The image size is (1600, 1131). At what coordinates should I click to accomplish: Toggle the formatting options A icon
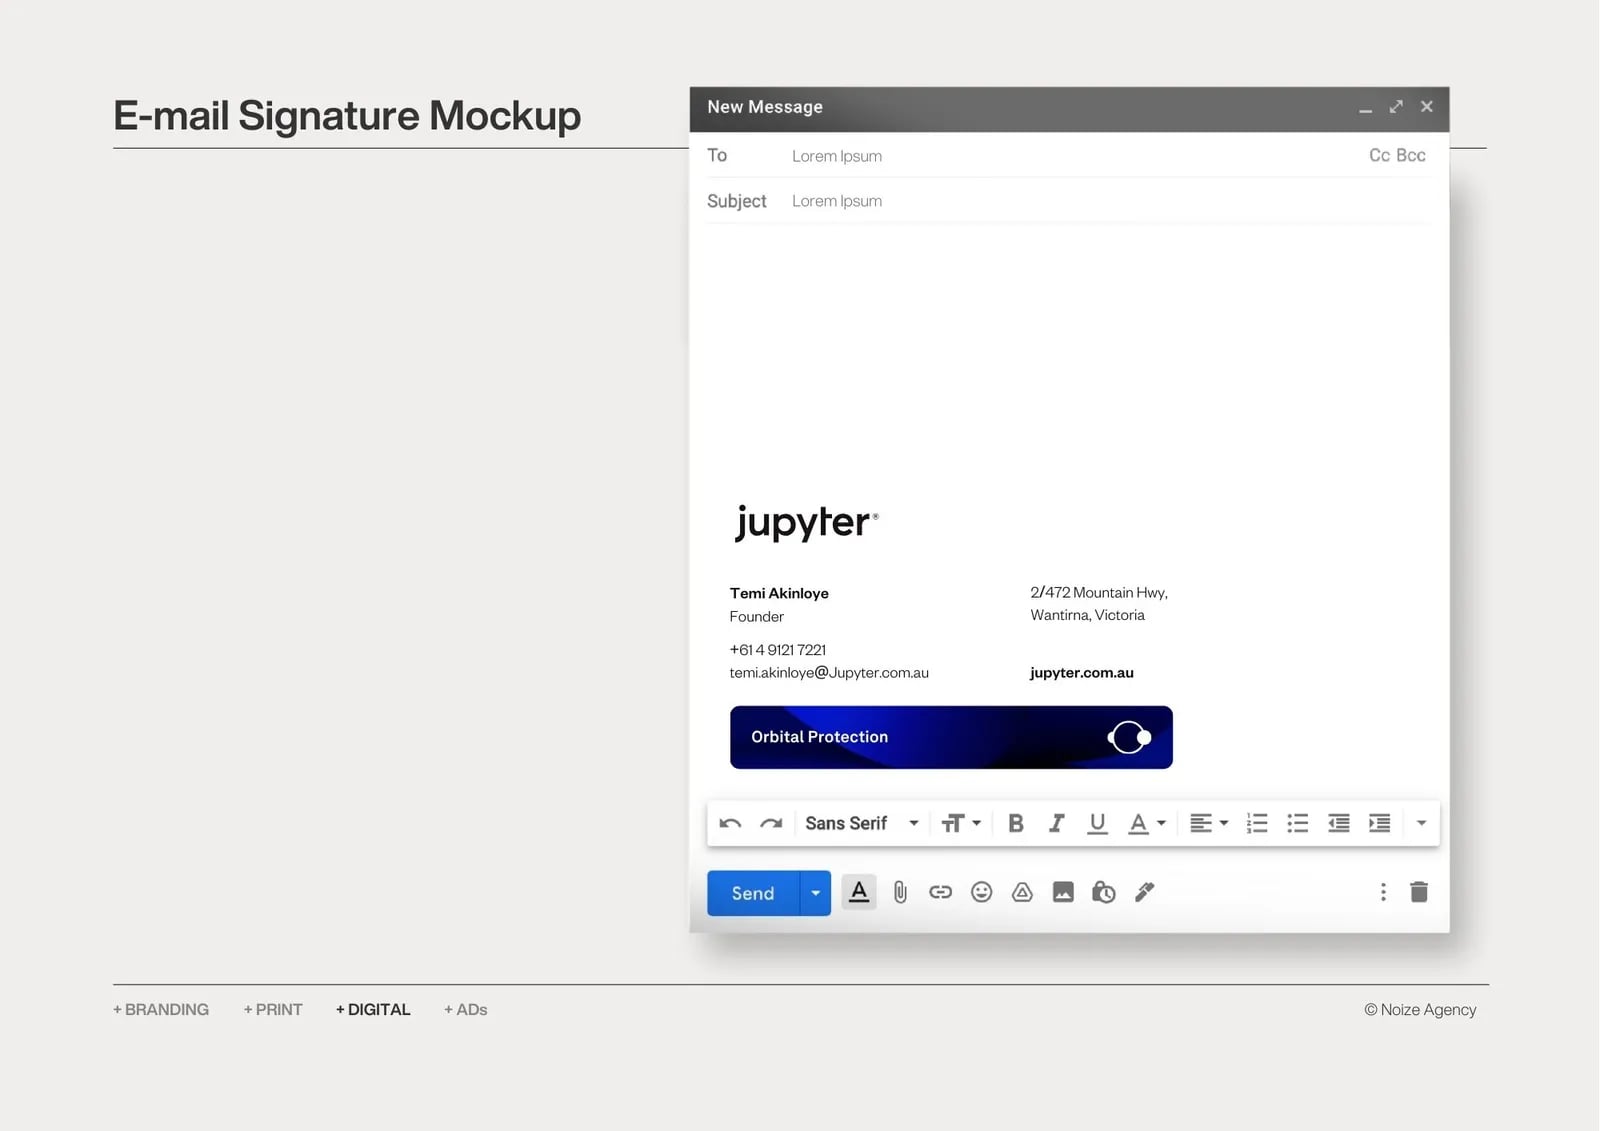[x=859, y=892]
